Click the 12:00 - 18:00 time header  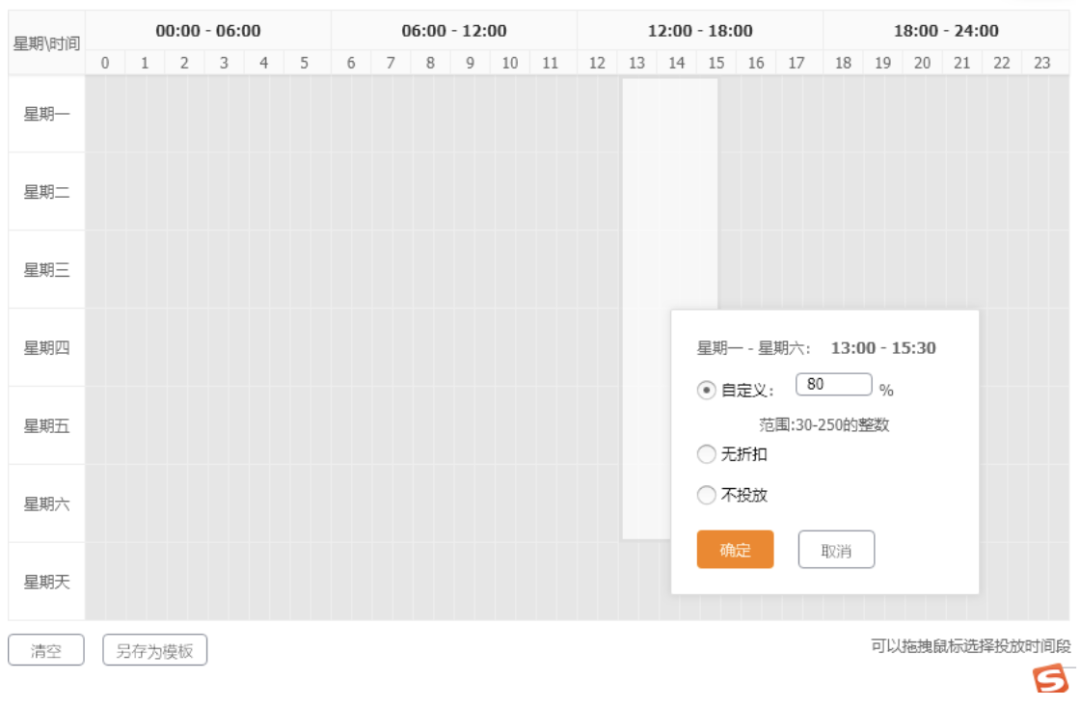pos(700,30)
